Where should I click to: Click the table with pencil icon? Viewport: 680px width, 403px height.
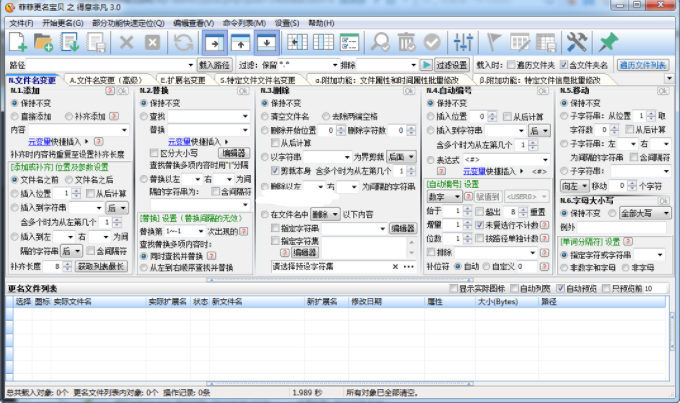pos(520,43)
